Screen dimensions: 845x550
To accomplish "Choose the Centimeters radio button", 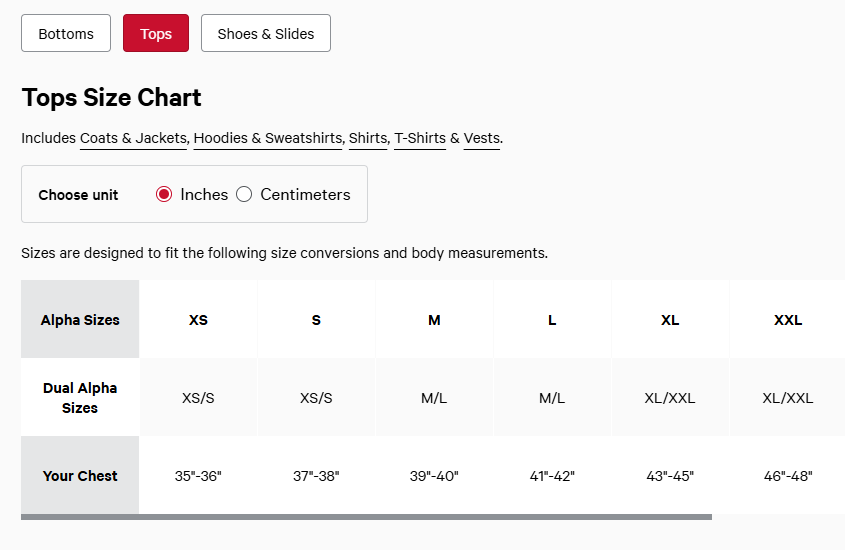I will (x=244, y=195).
